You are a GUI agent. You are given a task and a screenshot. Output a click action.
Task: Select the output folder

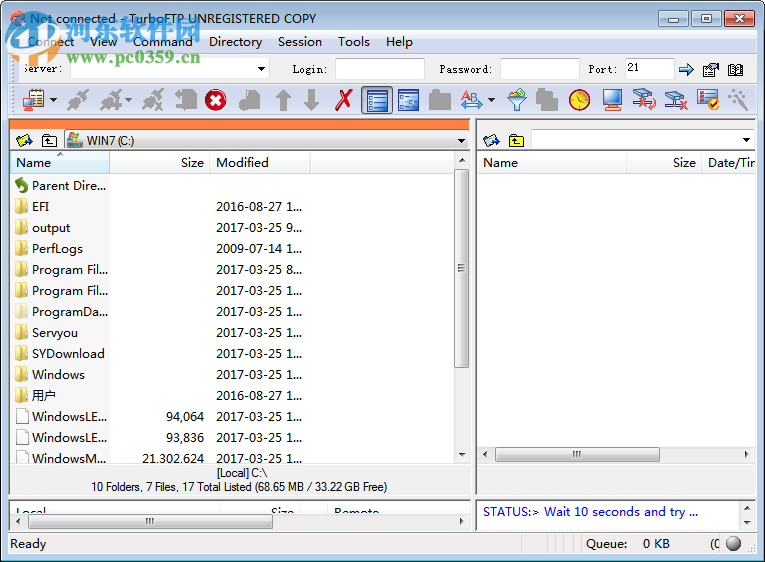click(x=42, y=228)
